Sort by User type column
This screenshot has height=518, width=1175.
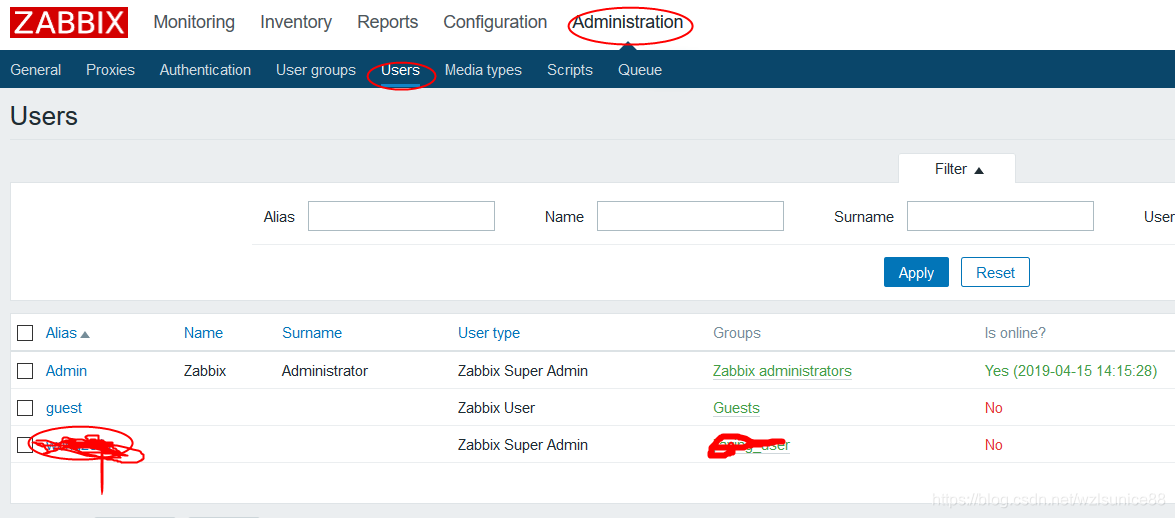pos(489,333)
